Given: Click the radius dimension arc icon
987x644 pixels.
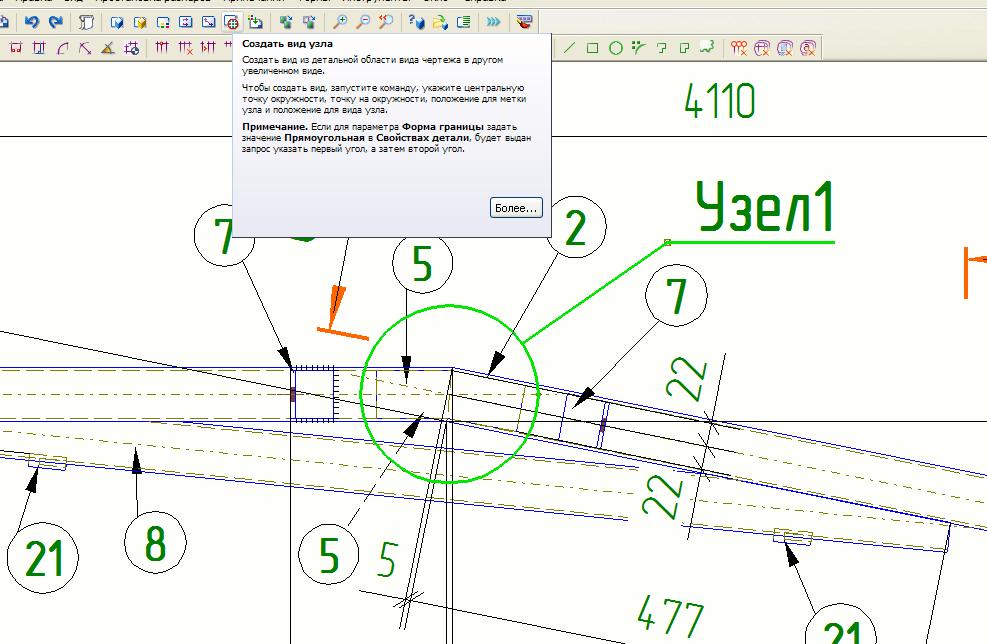Looking at the screenshot, I should point(62,47).
